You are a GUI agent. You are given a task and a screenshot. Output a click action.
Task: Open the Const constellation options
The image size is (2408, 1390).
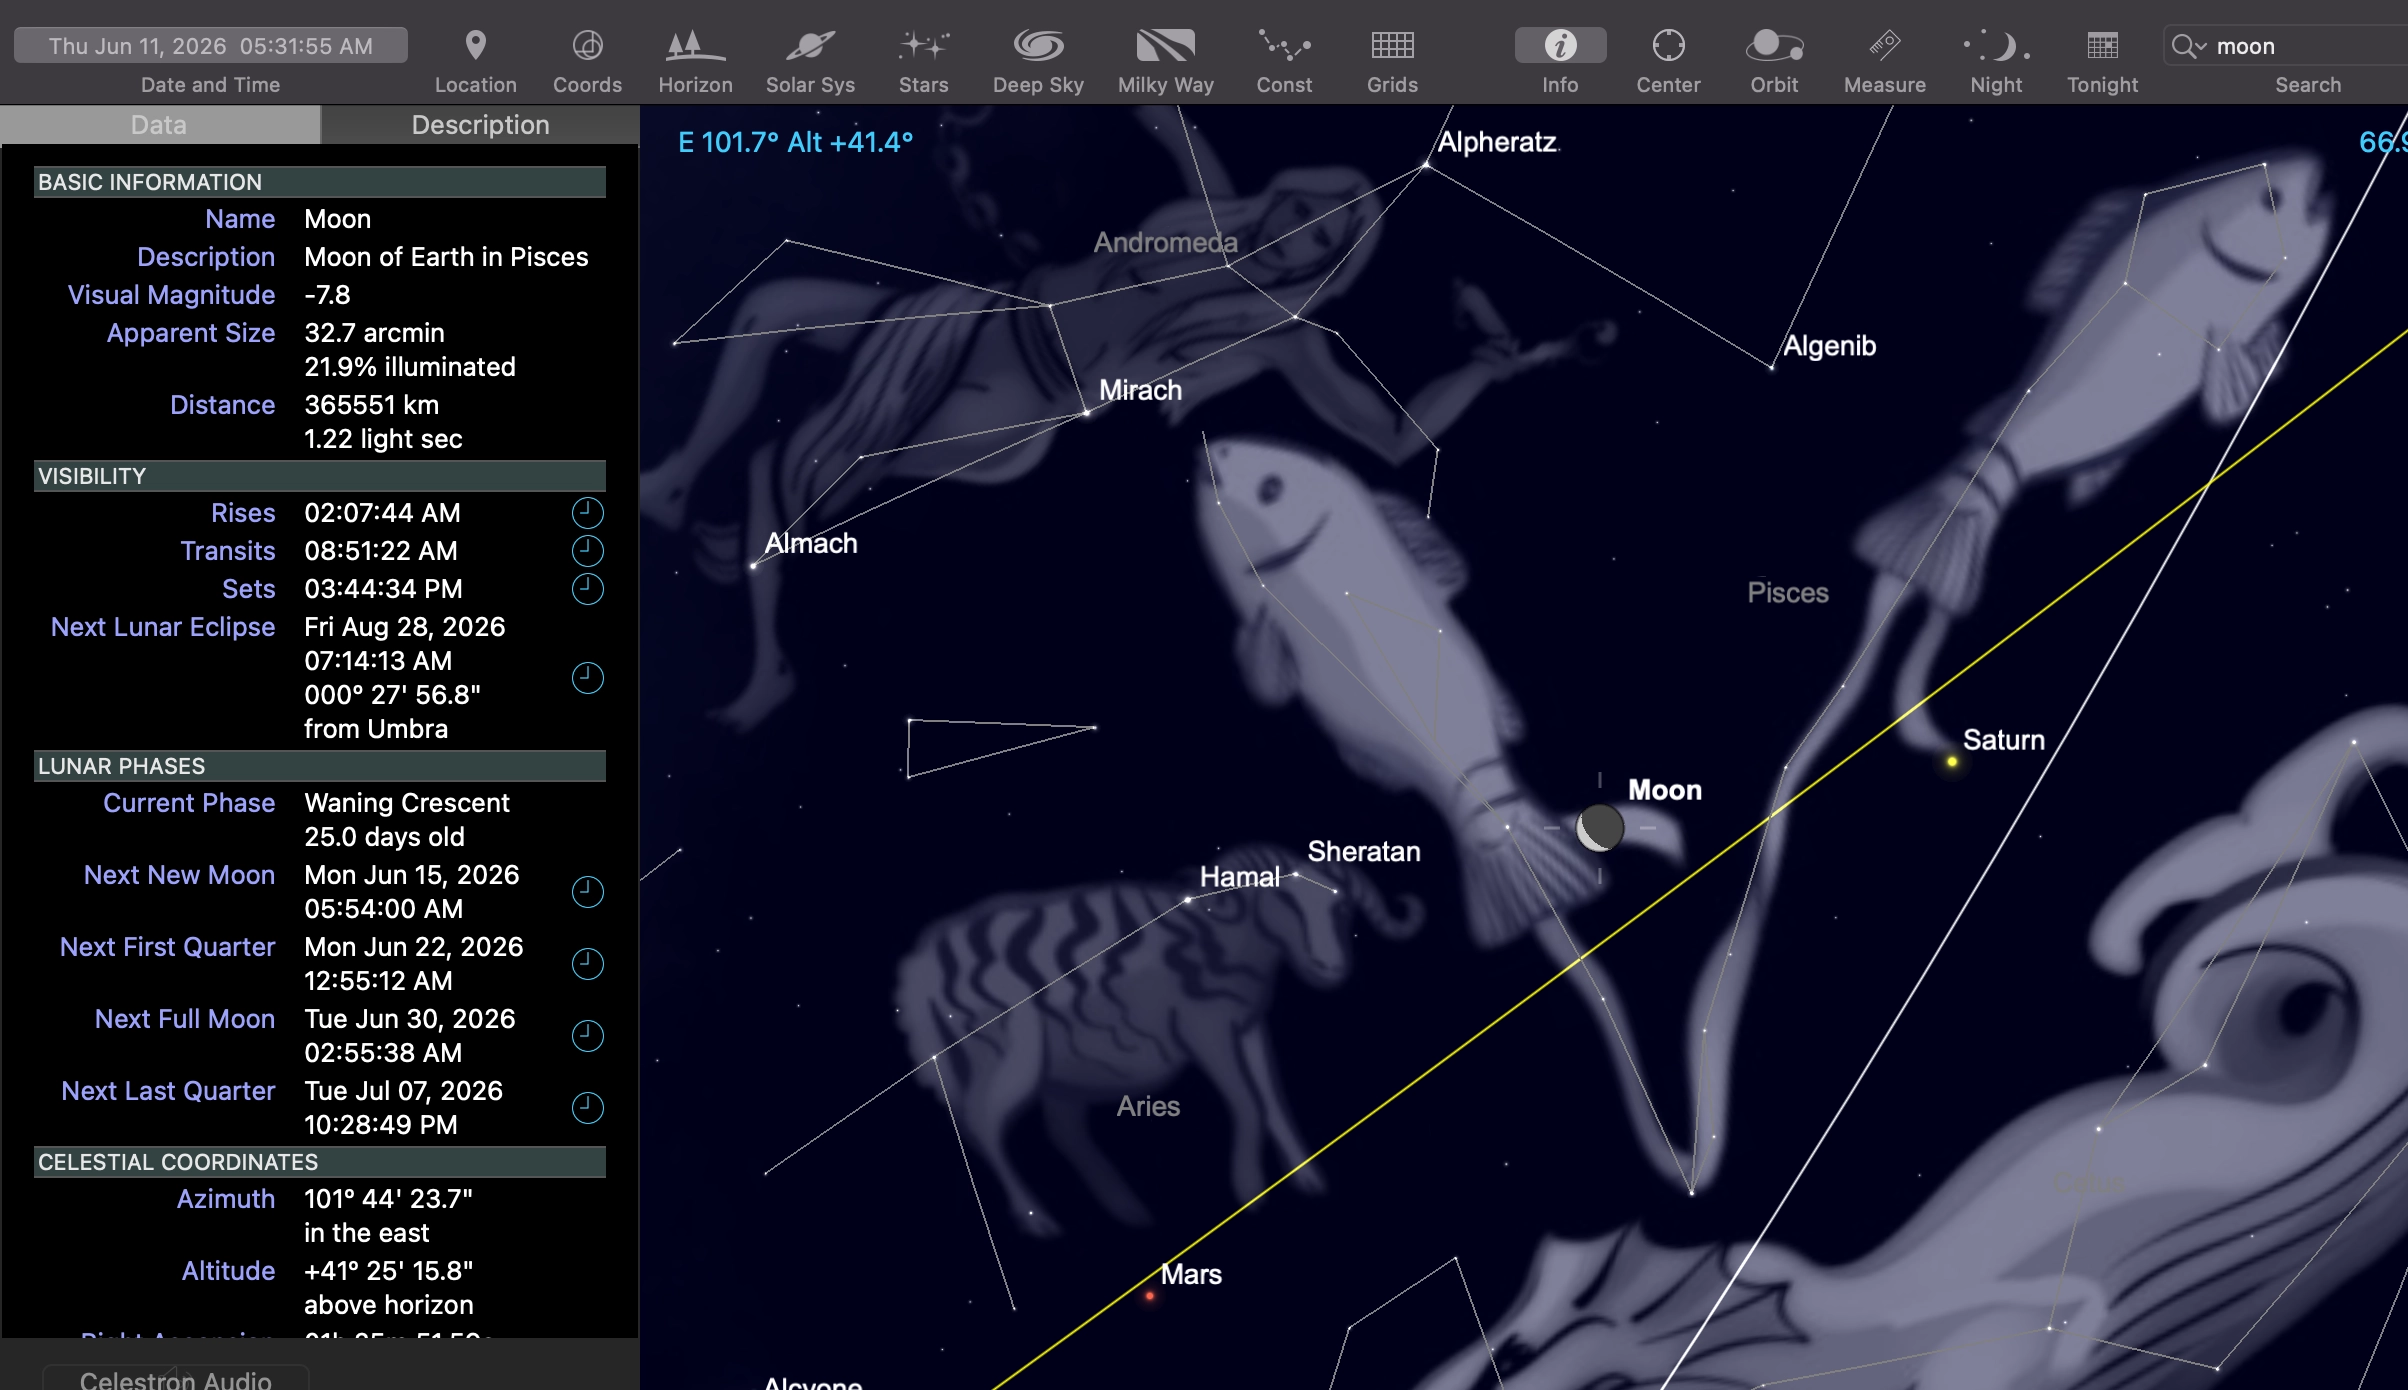pos(1284,46)
